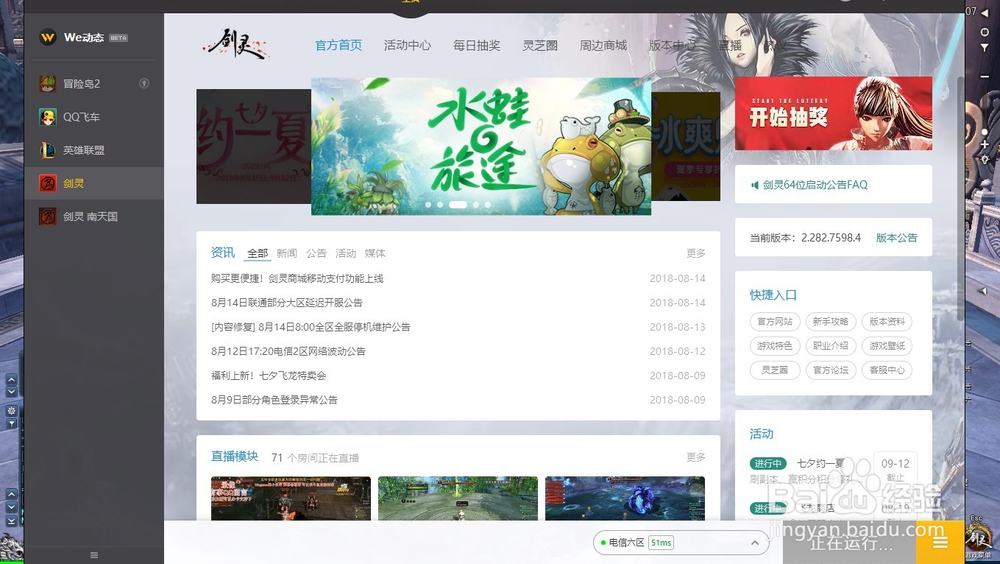Image resolution: width=1000 pixels, height=564 pixels.
Task: Click the 新手攻略 quick entry button
Action: tap(831, 322)
